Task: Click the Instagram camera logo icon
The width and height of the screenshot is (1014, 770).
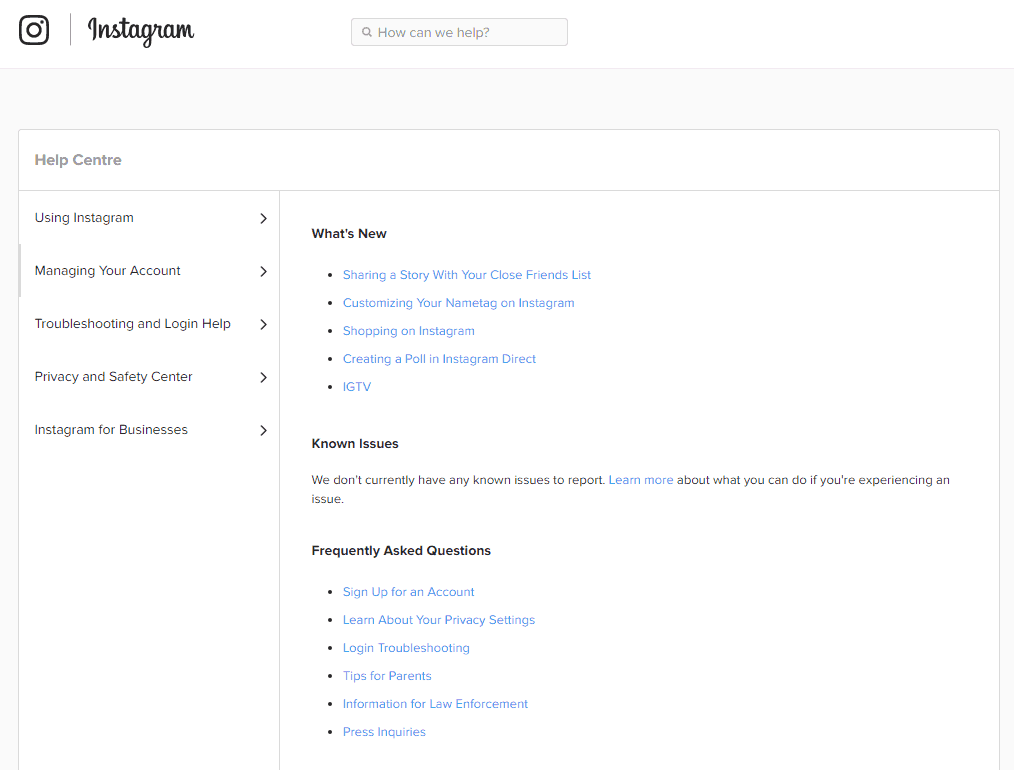Action: (34, 30)
